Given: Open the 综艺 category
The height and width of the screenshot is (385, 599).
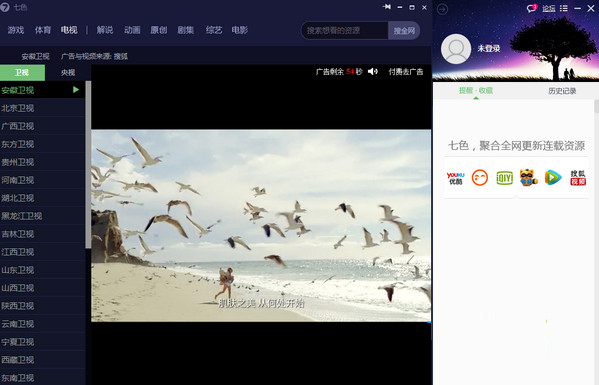Looking at the screenshot, I should point(214,30).
